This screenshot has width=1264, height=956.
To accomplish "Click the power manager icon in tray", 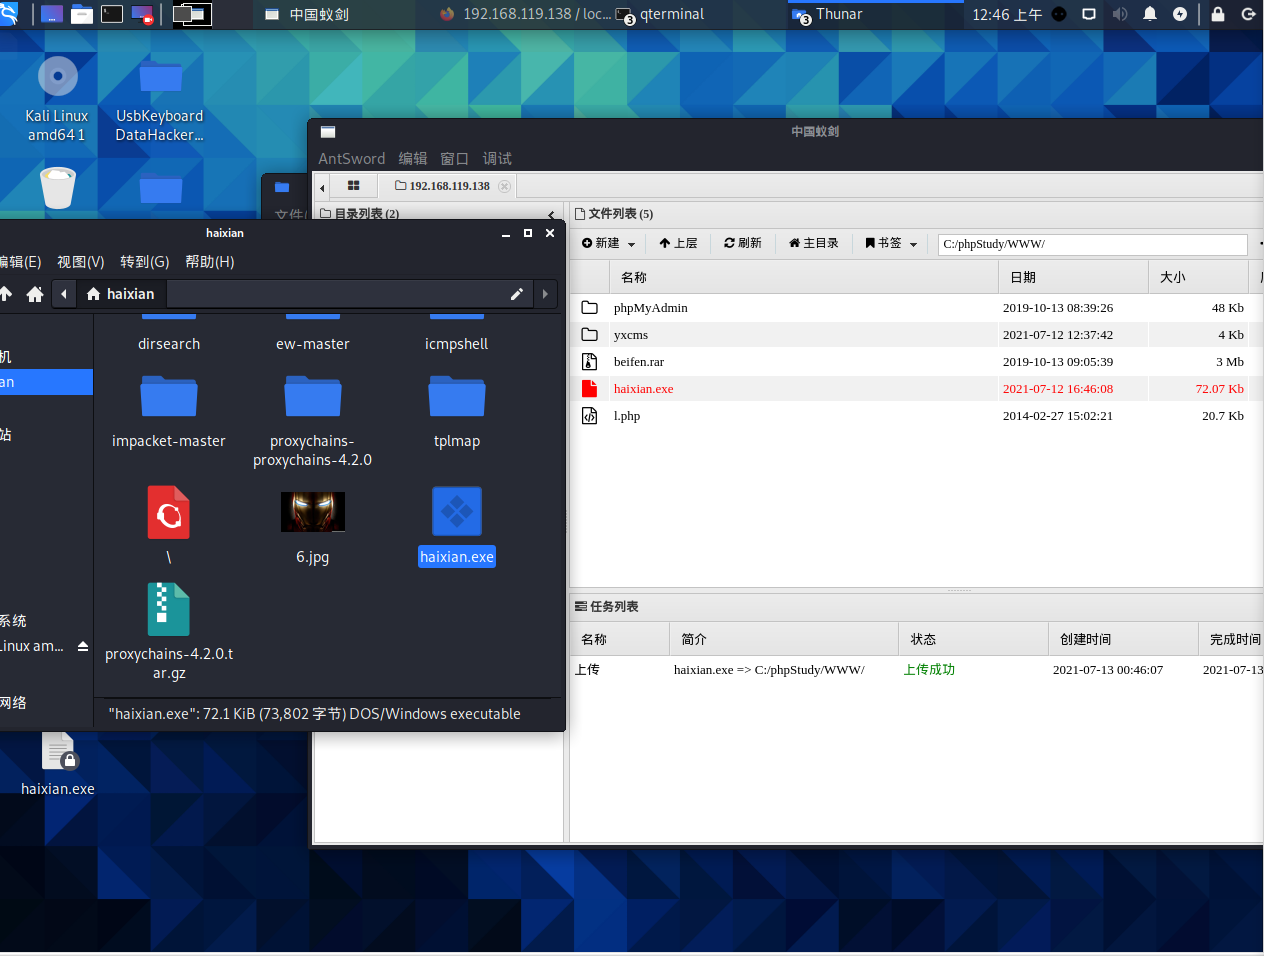I will pyautogui.click(x=1180, y=14).
